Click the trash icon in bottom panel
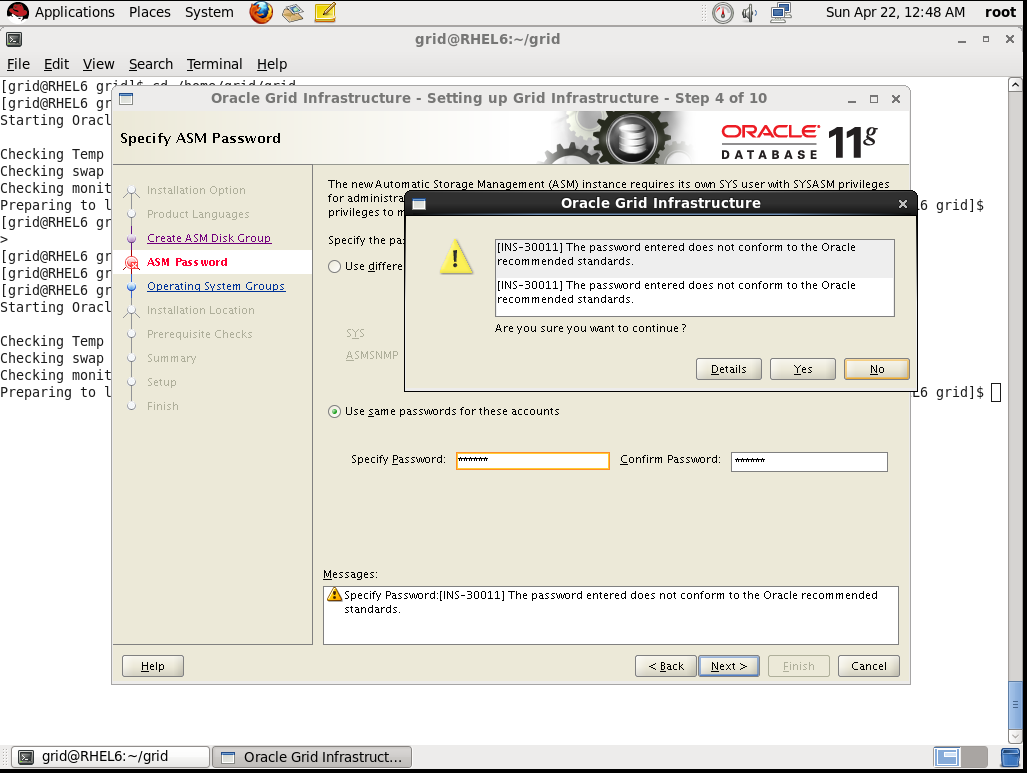This screenshot has width=1027, height=773. (1011, 757)
